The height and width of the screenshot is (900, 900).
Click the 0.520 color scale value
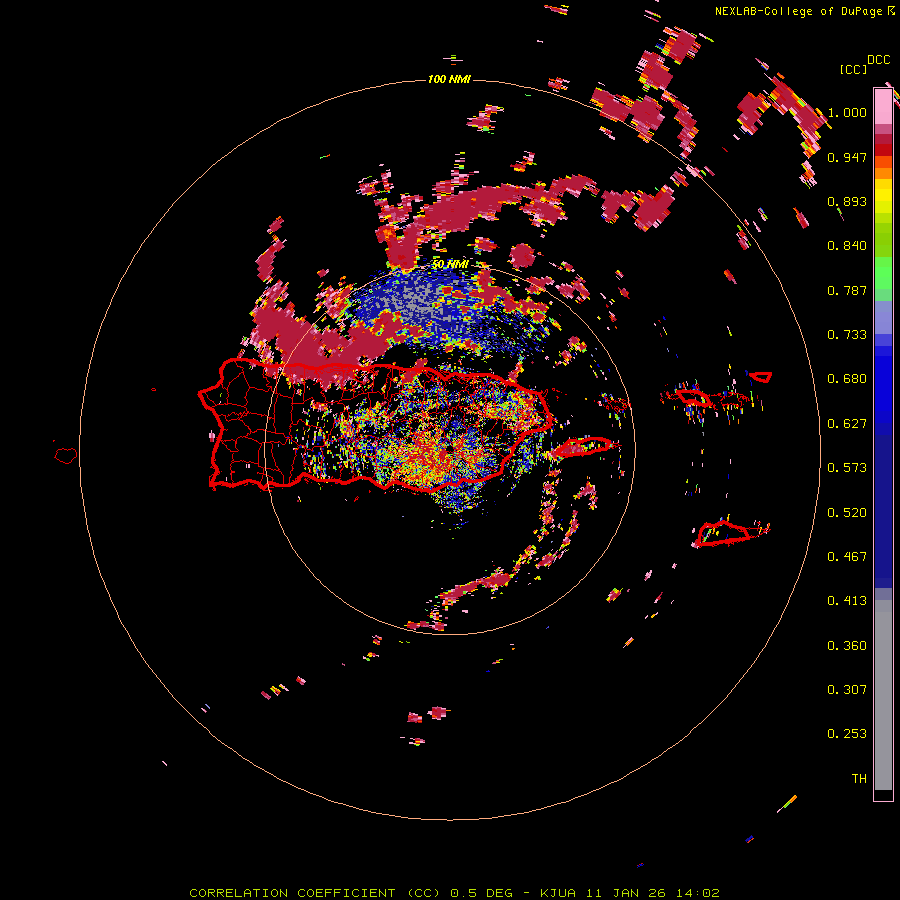tap(847, 513)
